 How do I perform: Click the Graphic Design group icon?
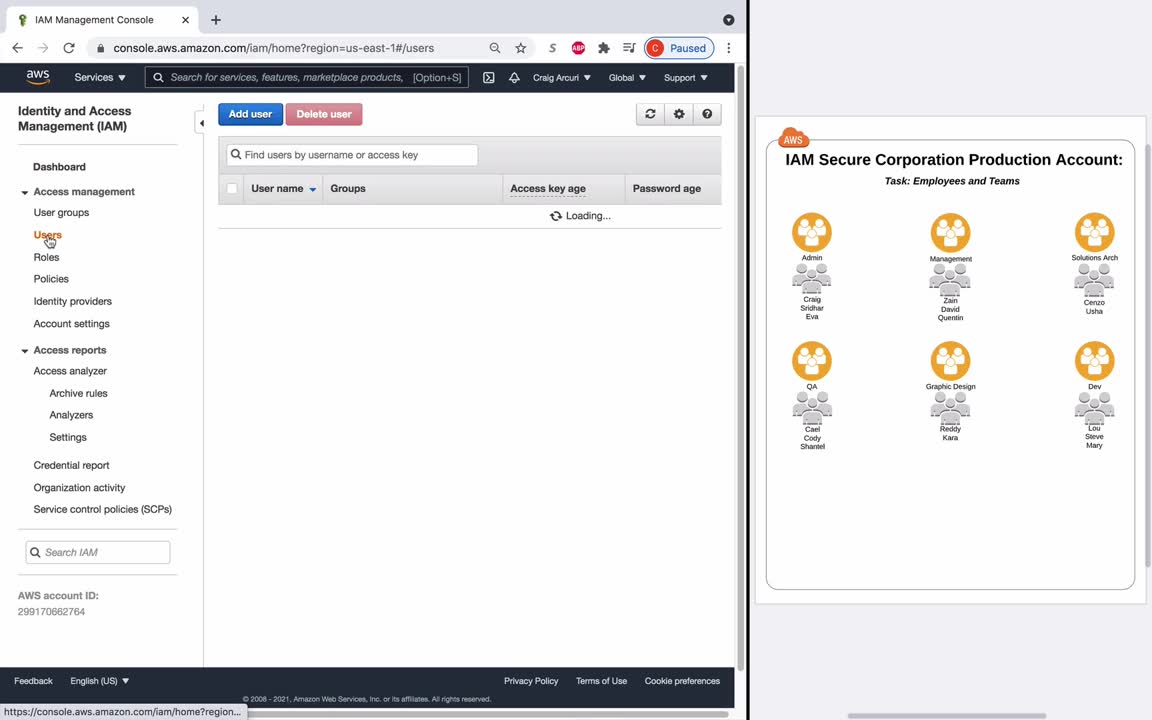pos(950,361)
